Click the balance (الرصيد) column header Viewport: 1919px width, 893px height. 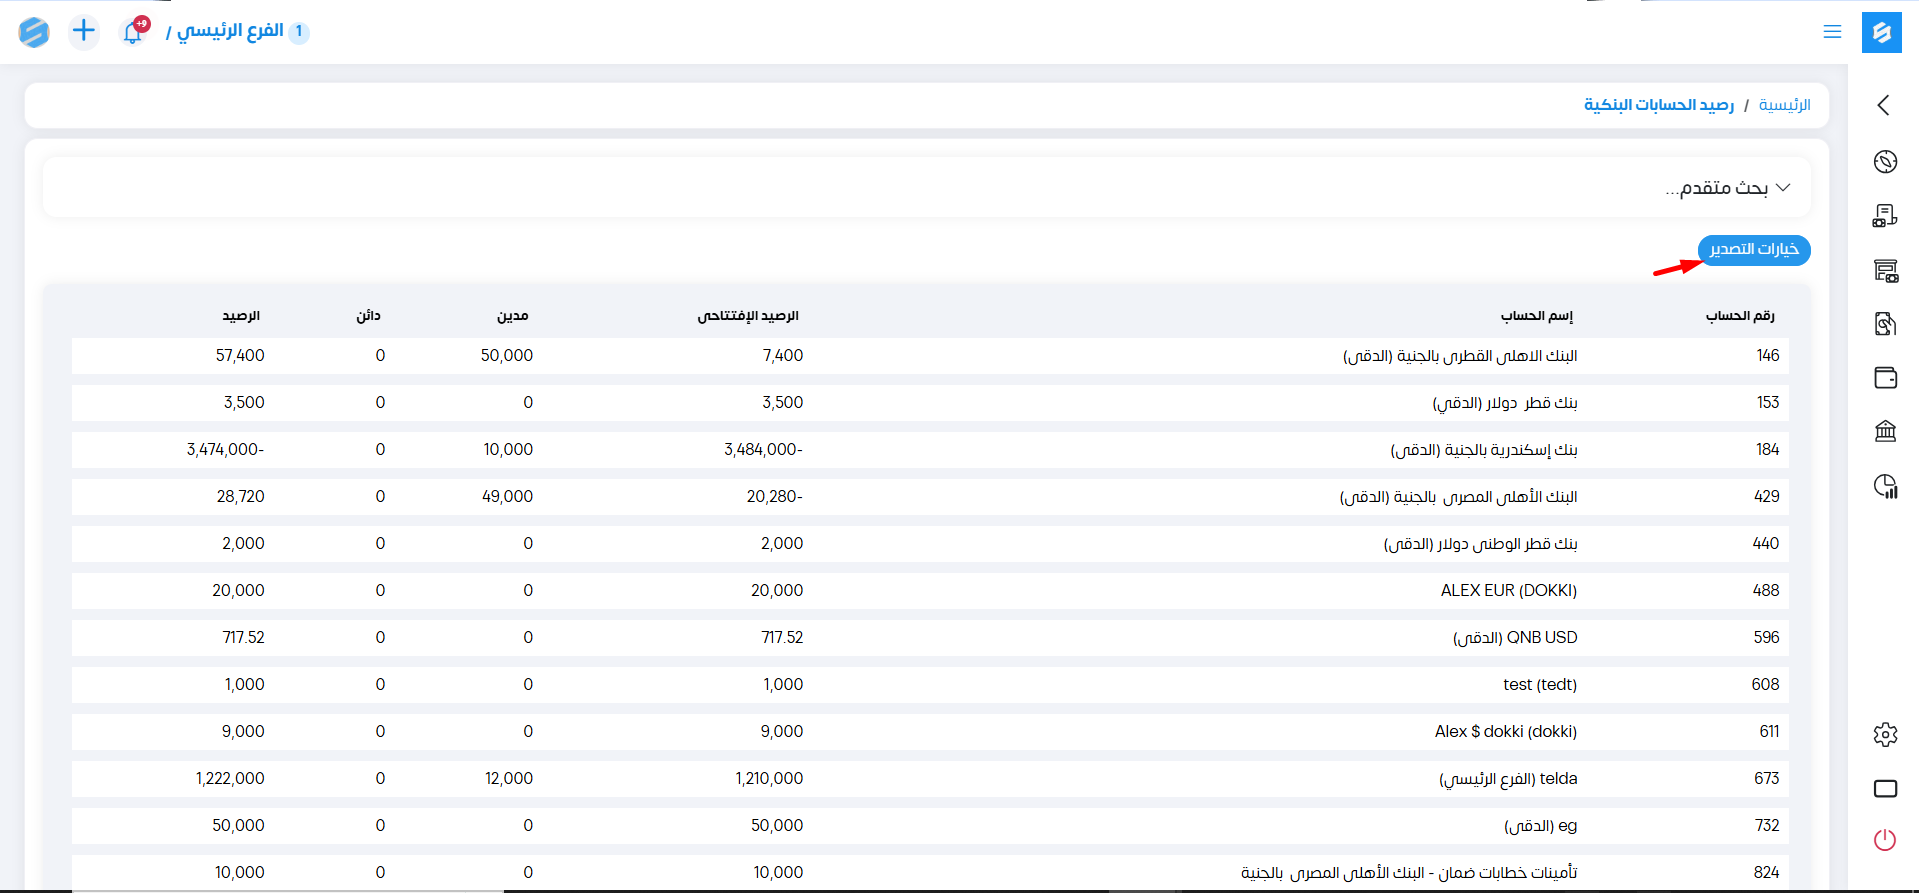(241, 316)
